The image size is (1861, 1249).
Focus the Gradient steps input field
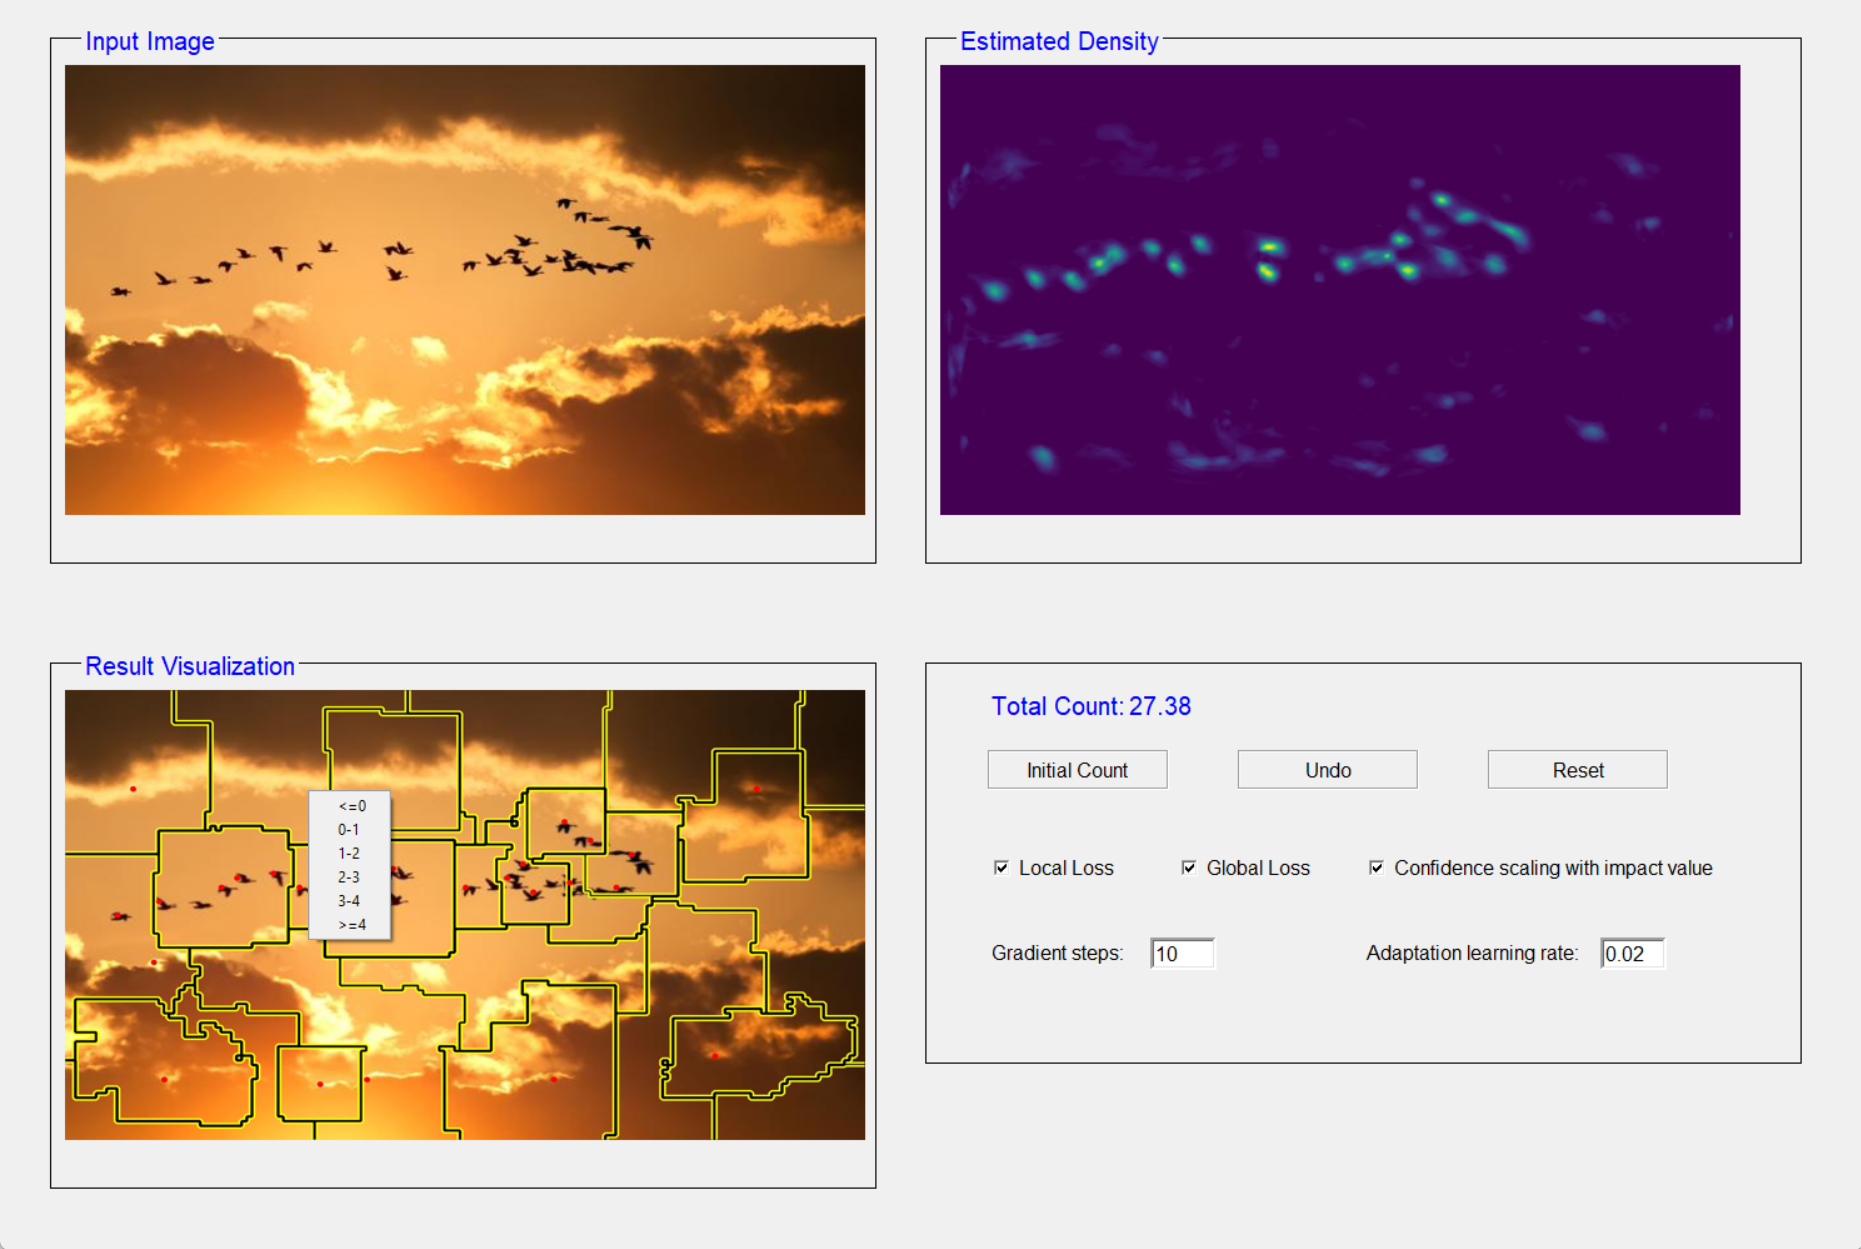[1182, 954]
